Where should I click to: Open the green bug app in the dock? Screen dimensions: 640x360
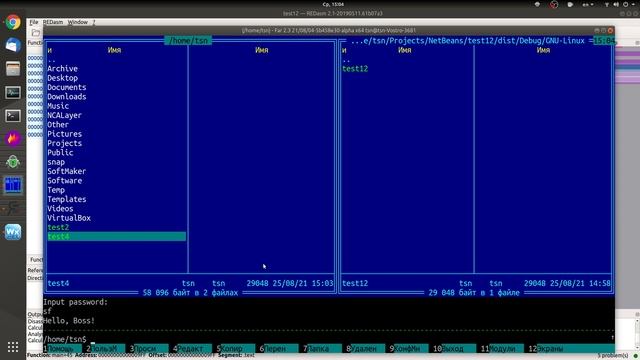(13, 162)
